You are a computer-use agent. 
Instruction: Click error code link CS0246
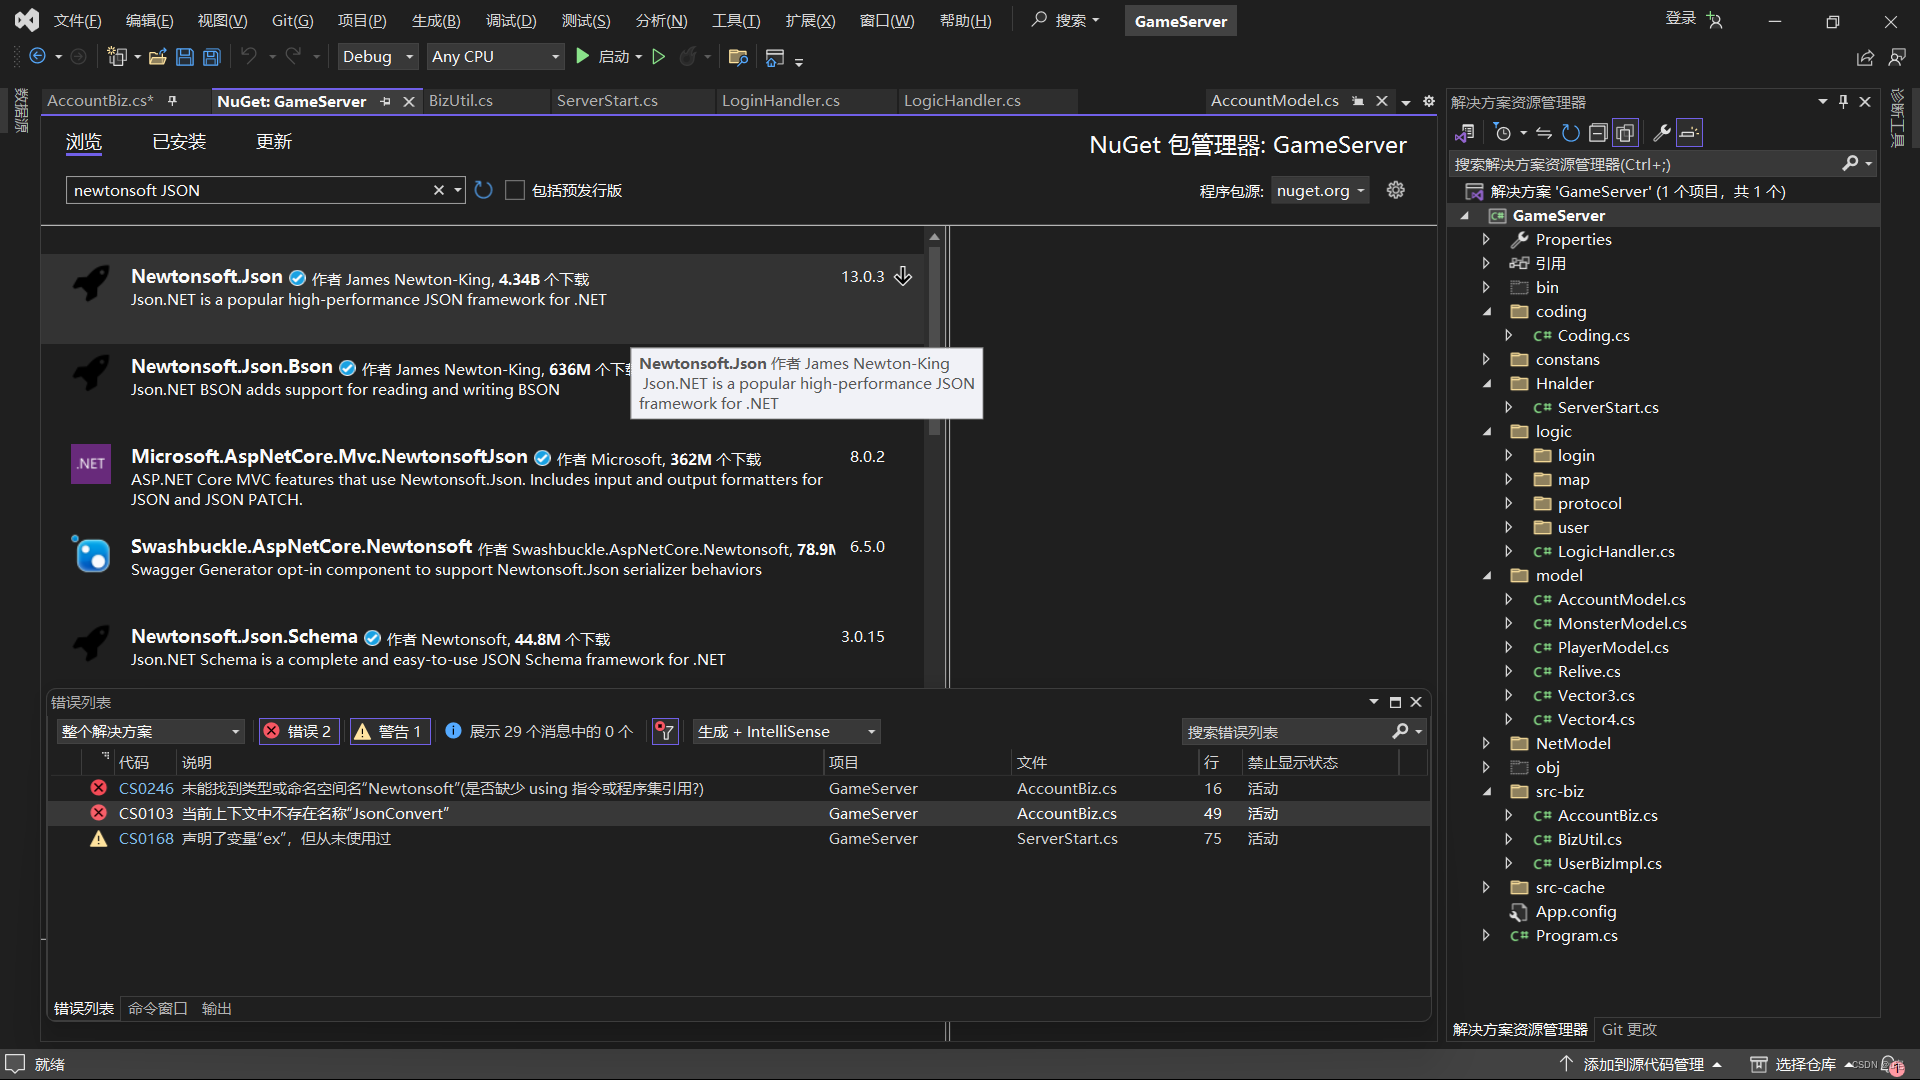[146, 789]
